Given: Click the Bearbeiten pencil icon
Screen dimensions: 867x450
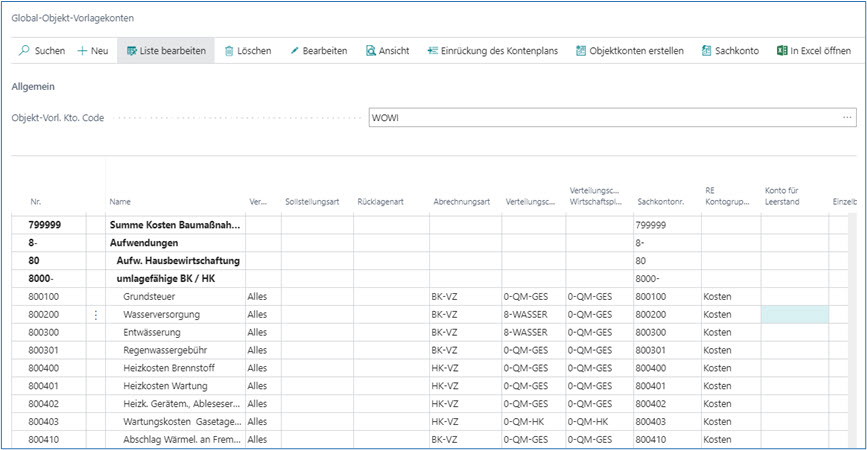Looking at the screenshot, I should (294, 51).
